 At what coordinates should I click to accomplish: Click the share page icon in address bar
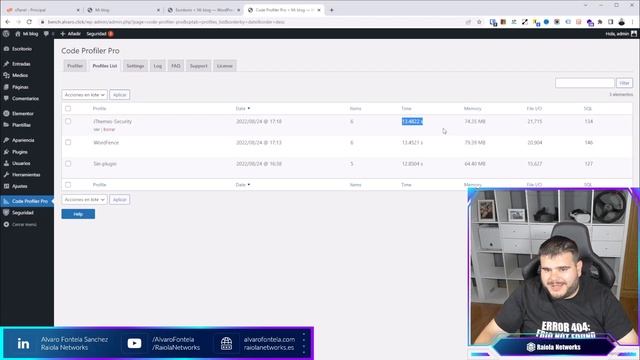[x=468, y=22]
